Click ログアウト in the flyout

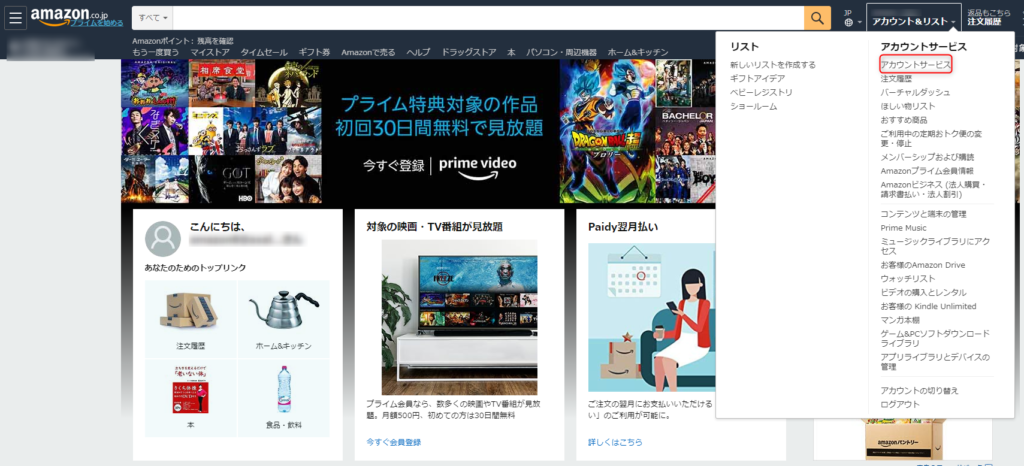tap(900, 404)
